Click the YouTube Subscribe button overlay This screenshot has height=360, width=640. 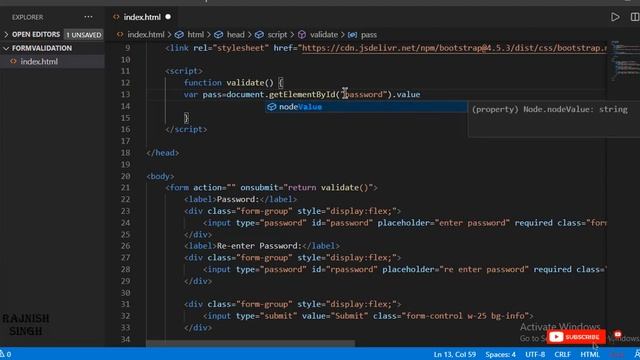(x=576, y=337)
